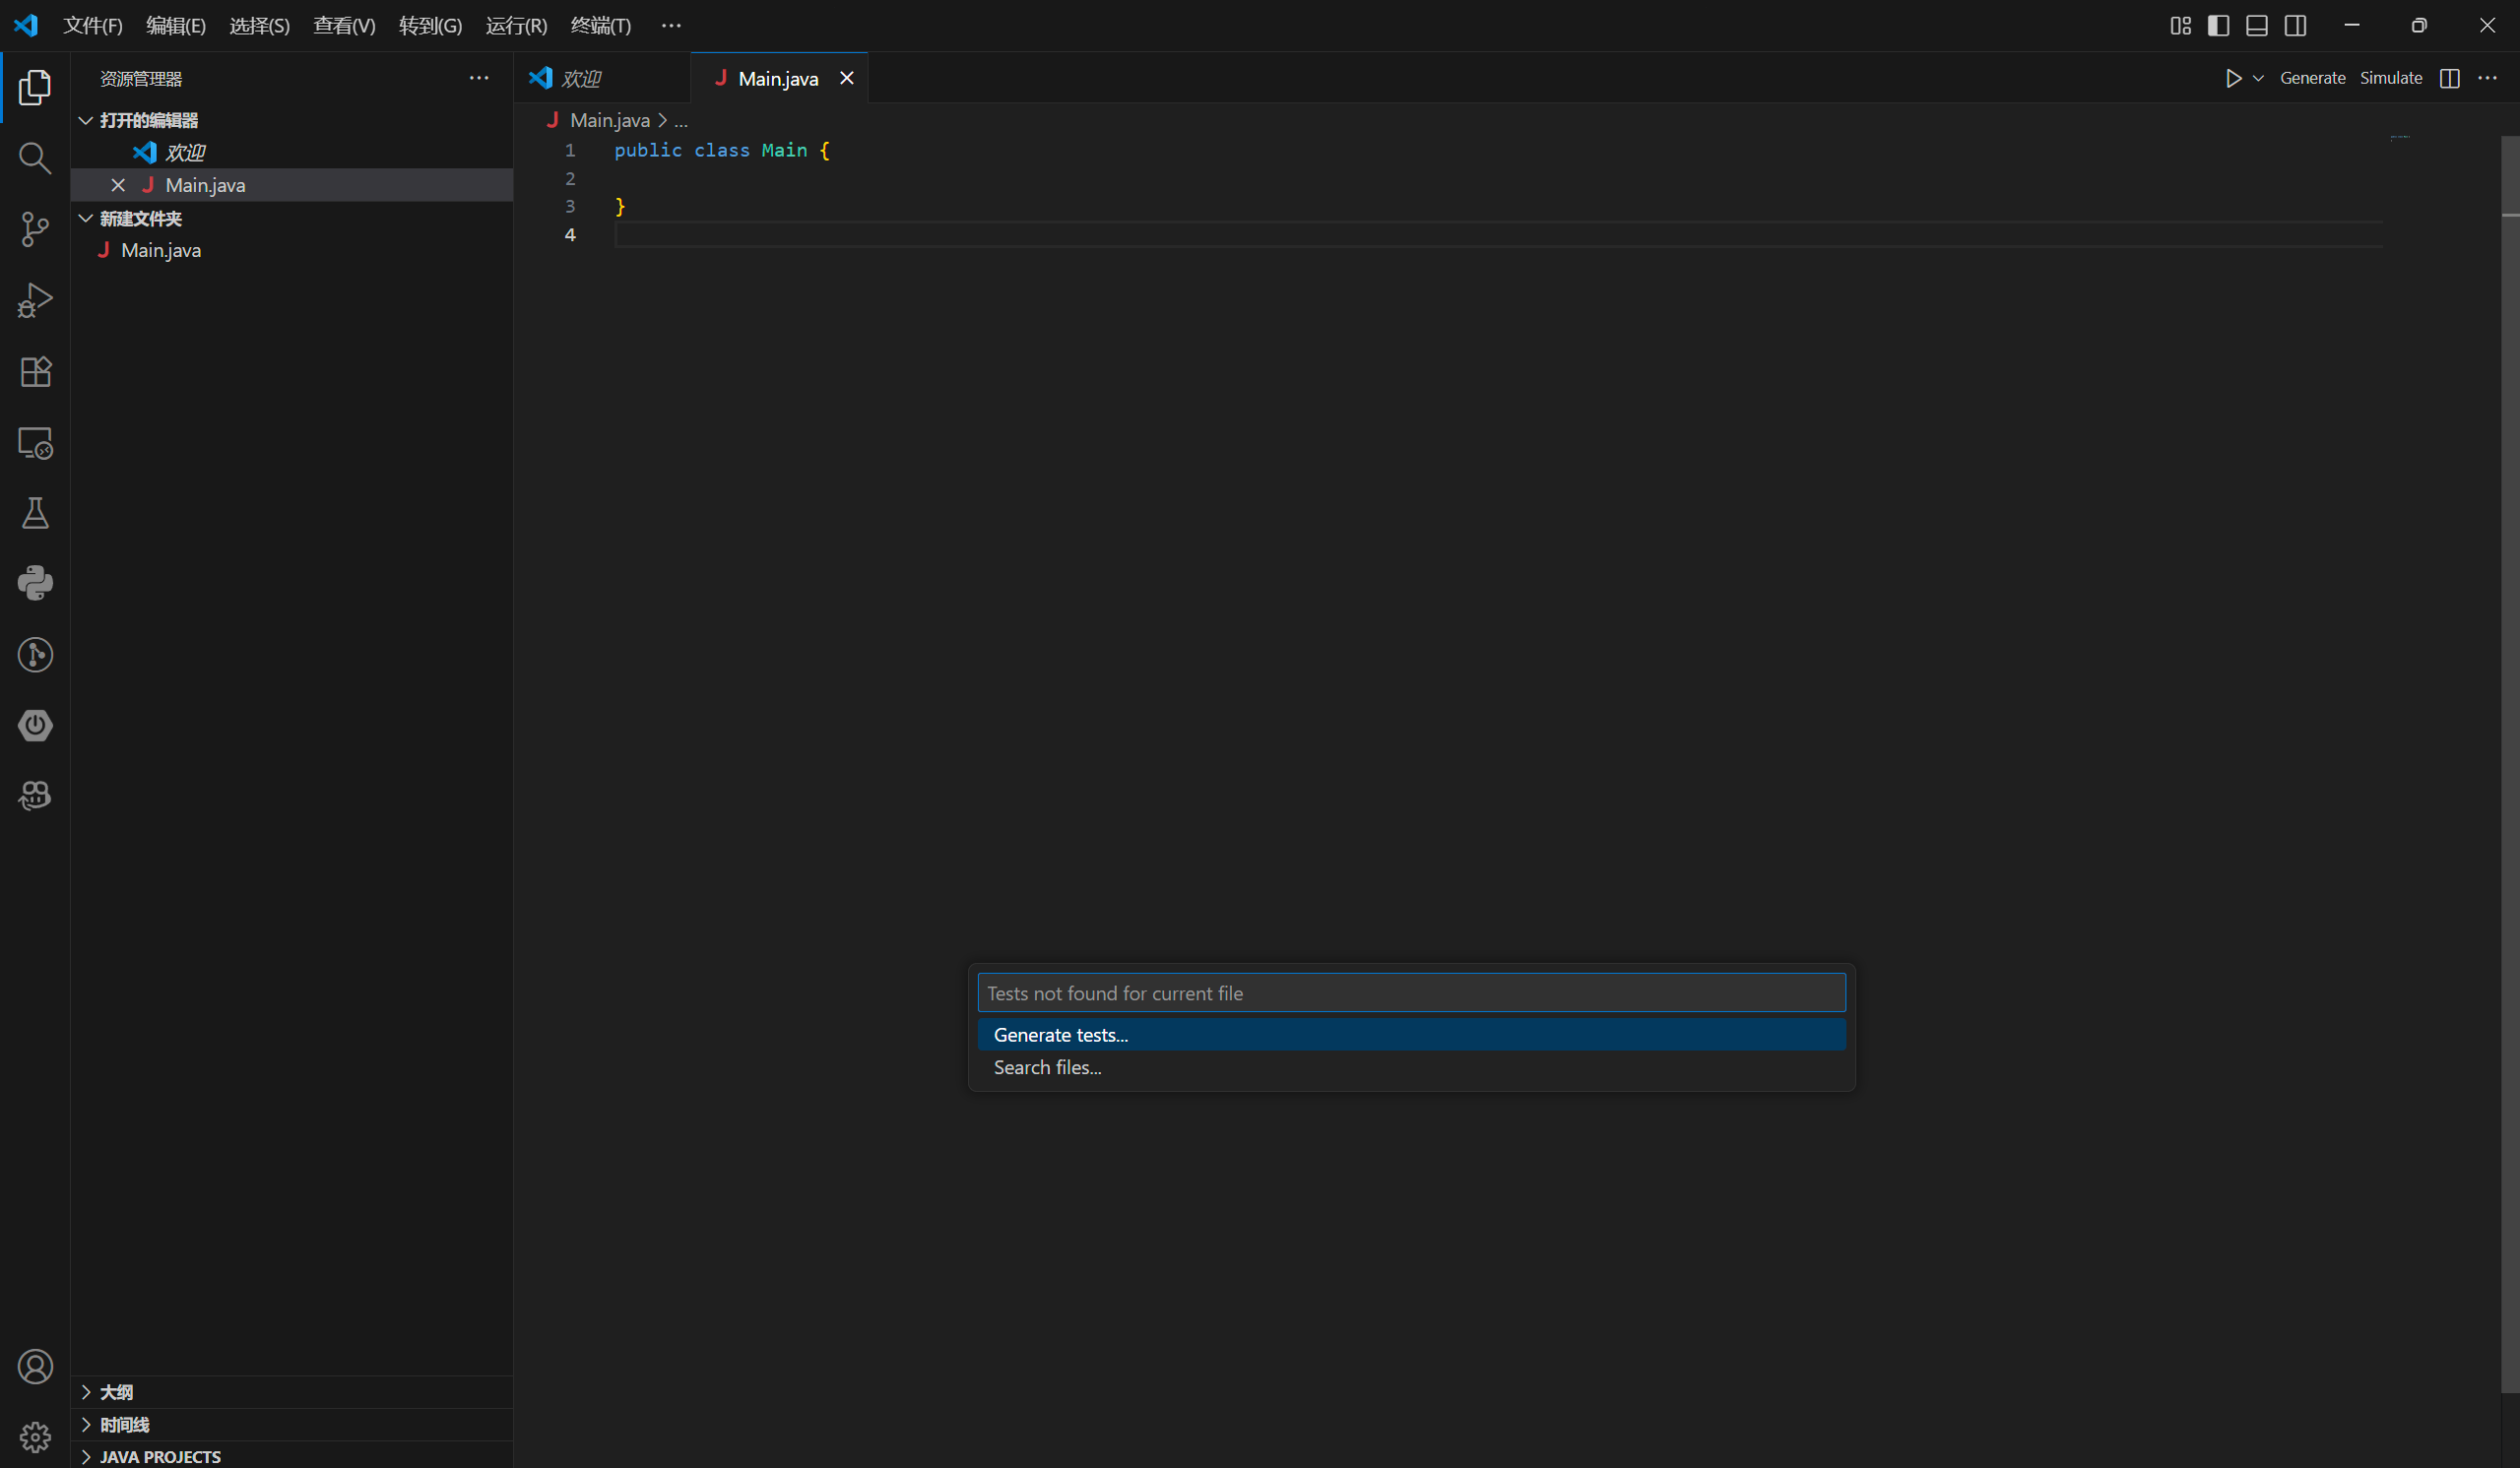The image size is (2520, 1468).
Task: Open the 终端(T) menu
Action: 600,26
